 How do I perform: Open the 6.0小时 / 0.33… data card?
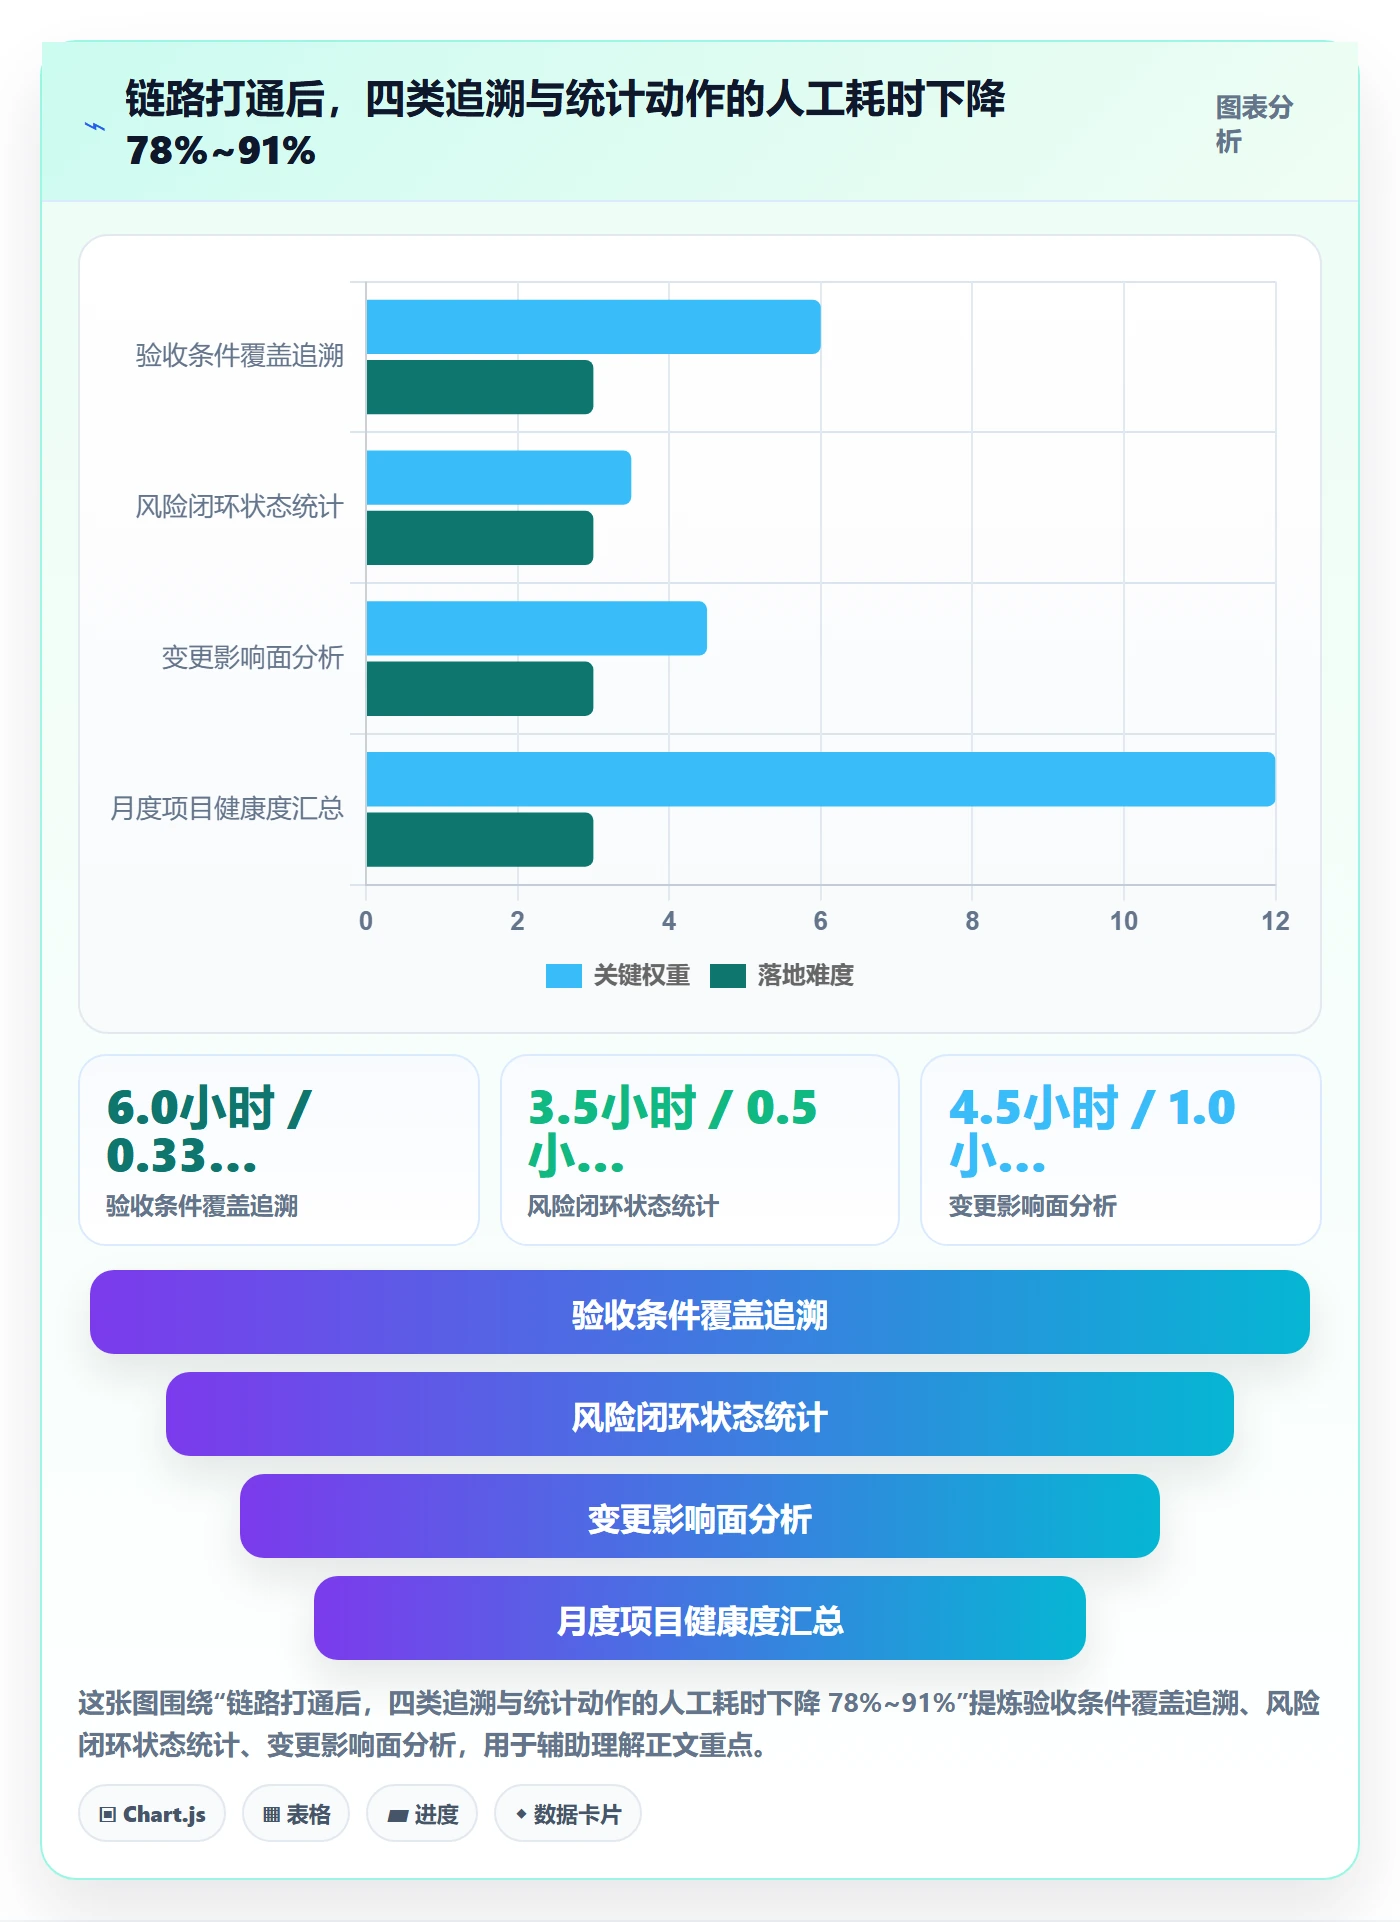point(279,1150)
